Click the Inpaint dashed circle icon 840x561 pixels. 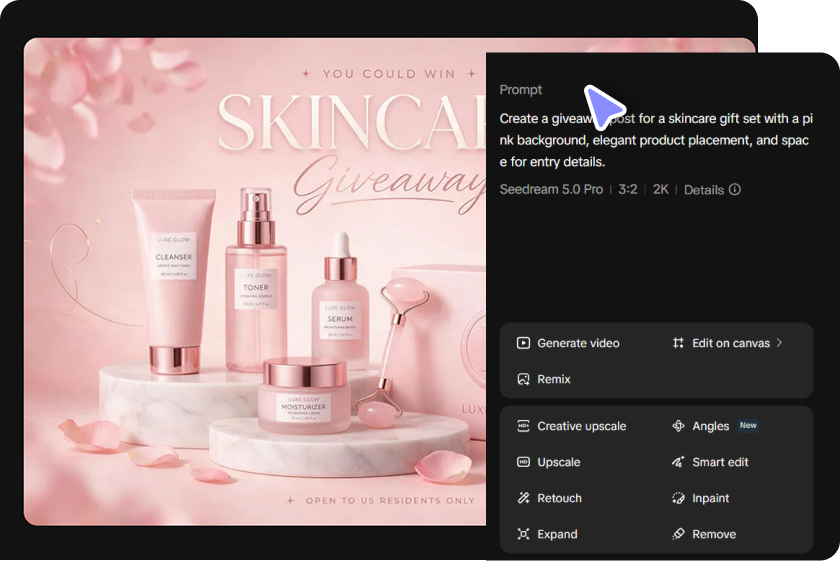[678, 498]
